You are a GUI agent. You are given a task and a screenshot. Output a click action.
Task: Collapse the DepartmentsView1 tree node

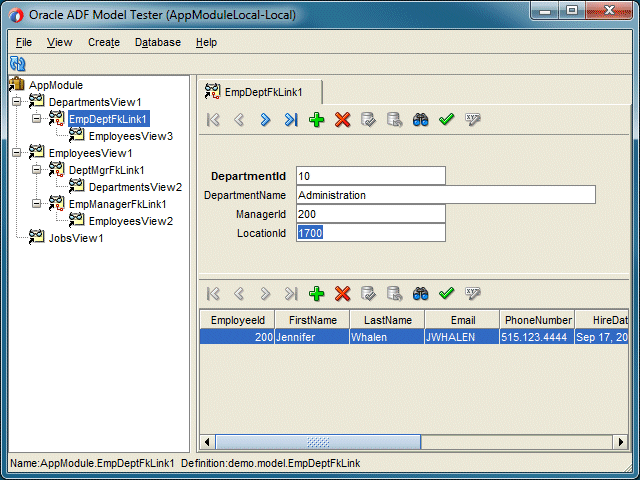pos(16,101)
